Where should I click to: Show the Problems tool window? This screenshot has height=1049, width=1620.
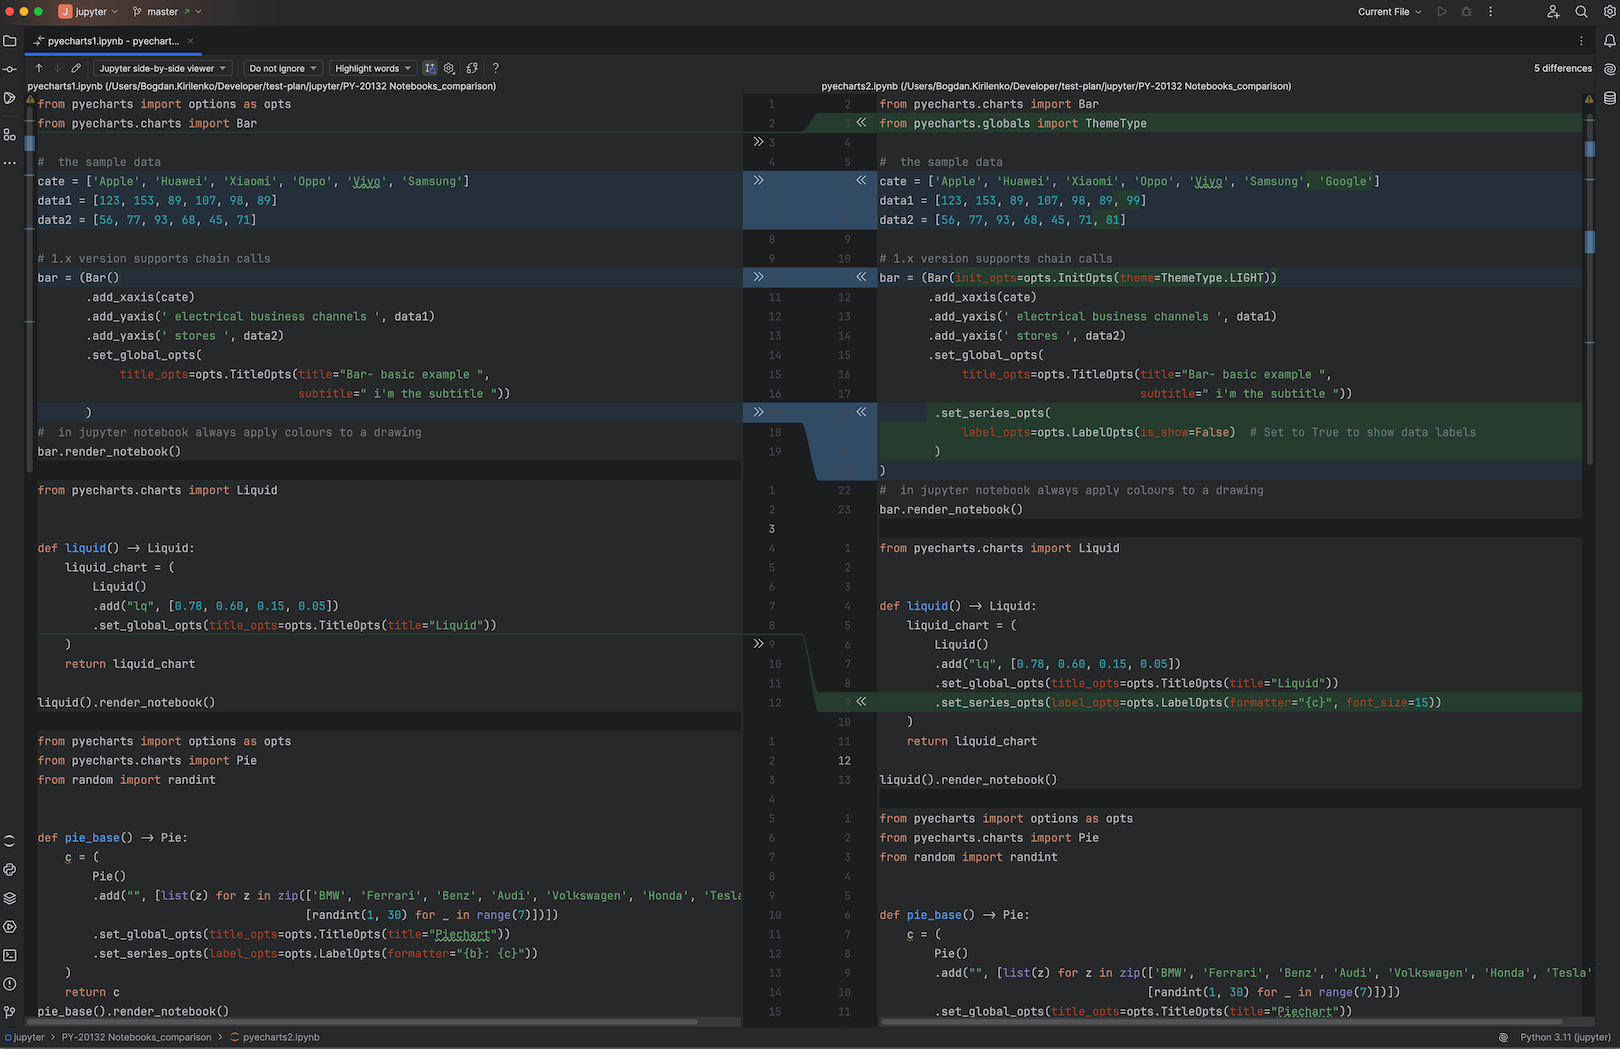click(10, 984)
